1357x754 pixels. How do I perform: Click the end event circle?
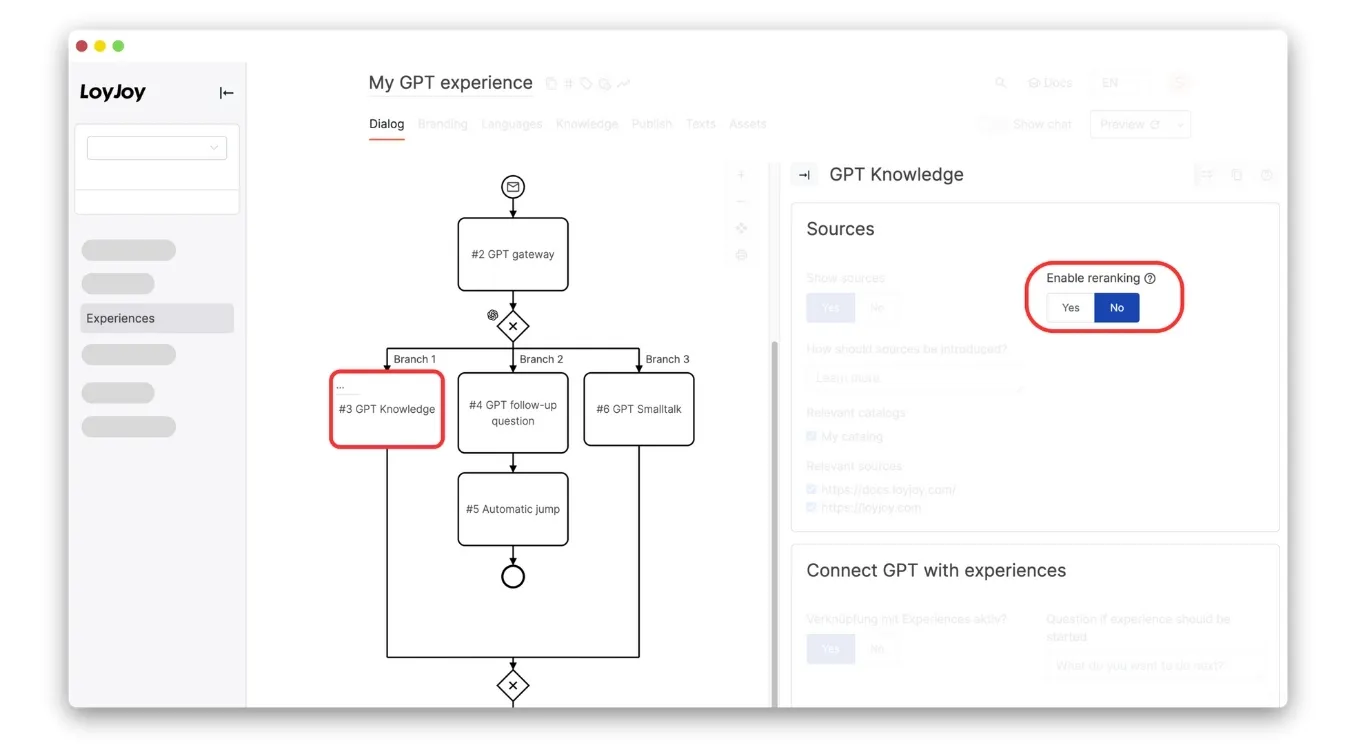513,576
